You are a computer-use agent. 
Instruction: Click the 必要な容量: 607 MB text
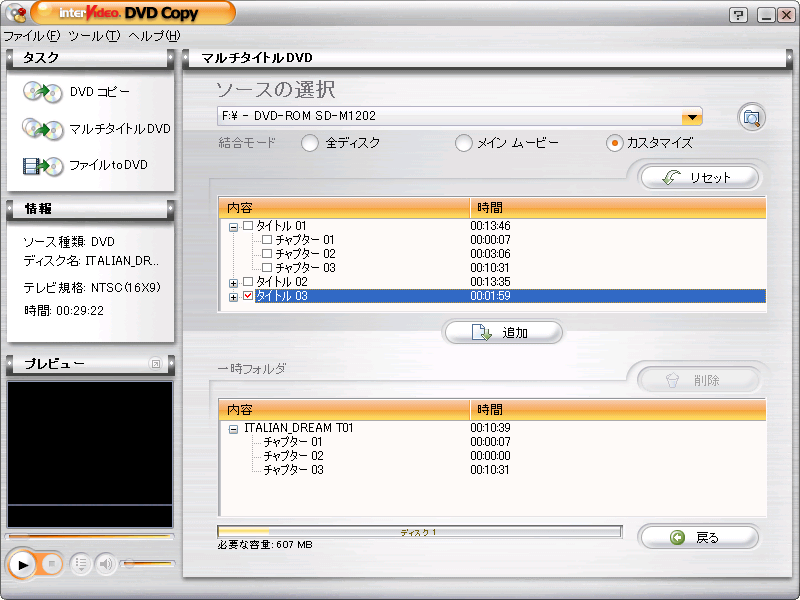[x=265, y=545]
